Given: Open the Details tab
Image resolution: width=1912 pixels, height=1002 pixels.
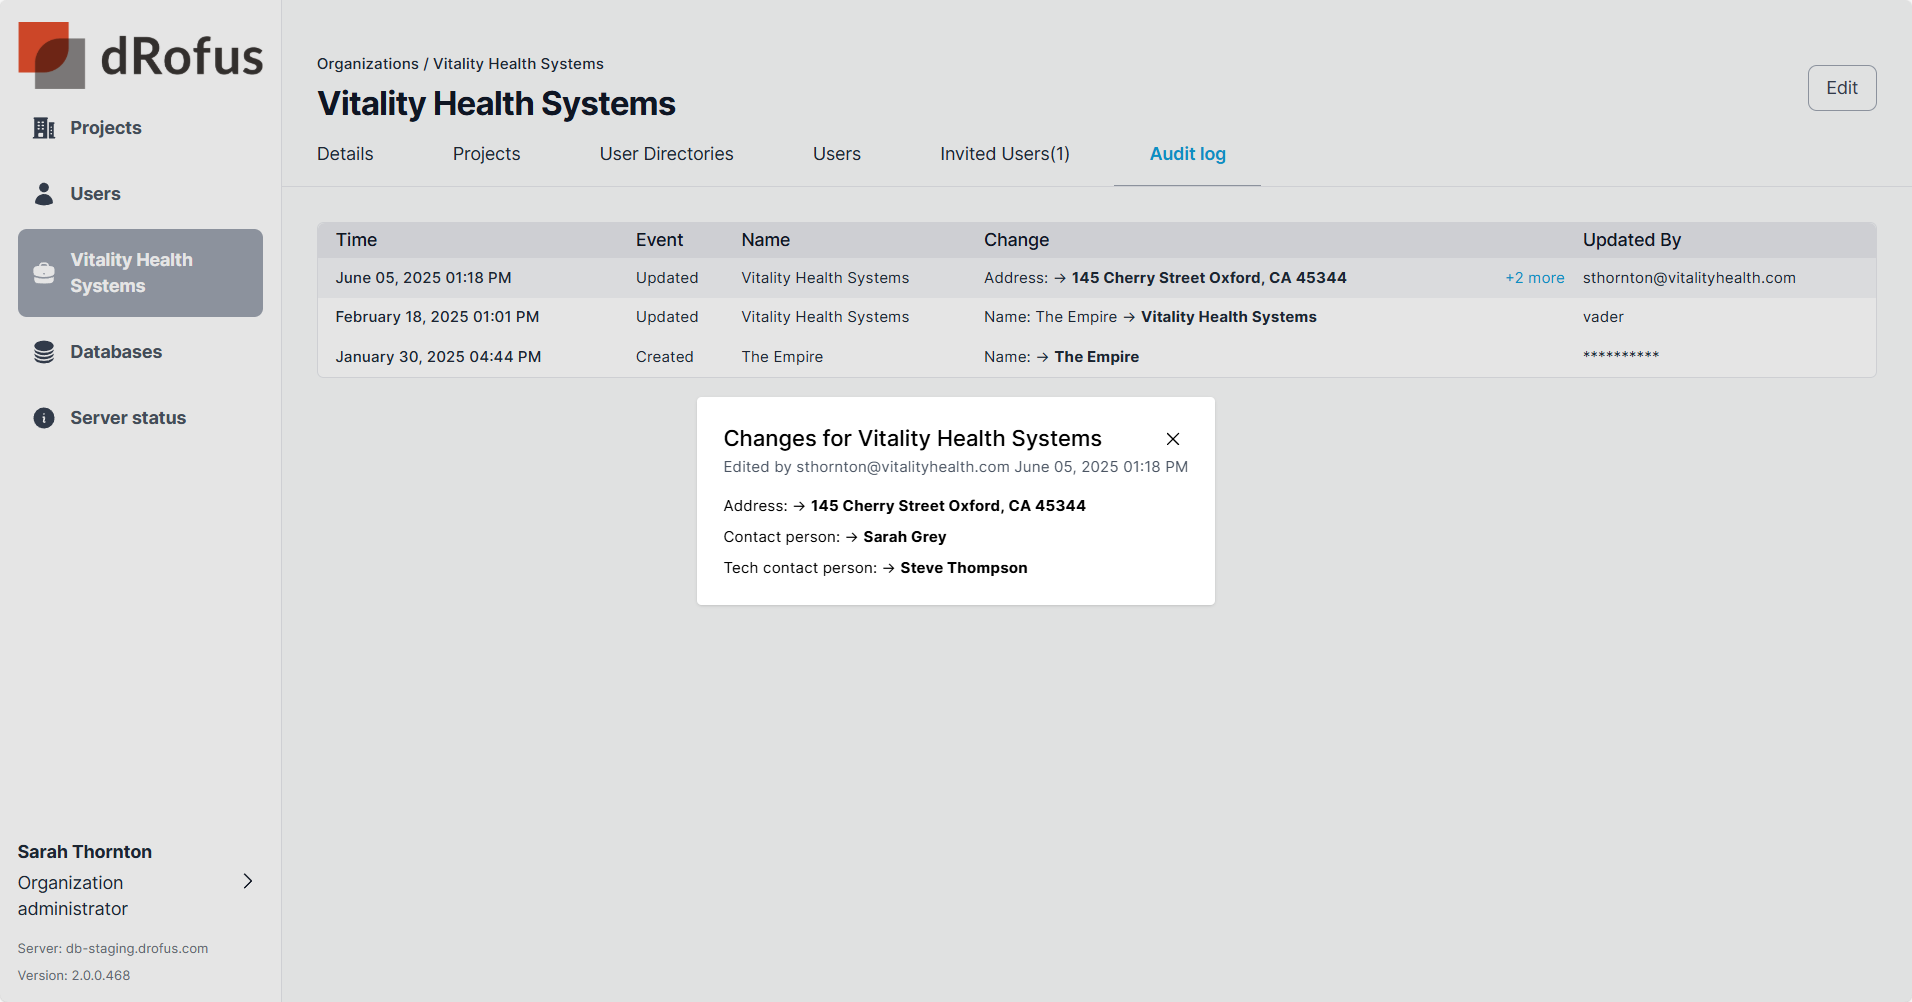Looking at the screenshot, I should tap(345, 154).
